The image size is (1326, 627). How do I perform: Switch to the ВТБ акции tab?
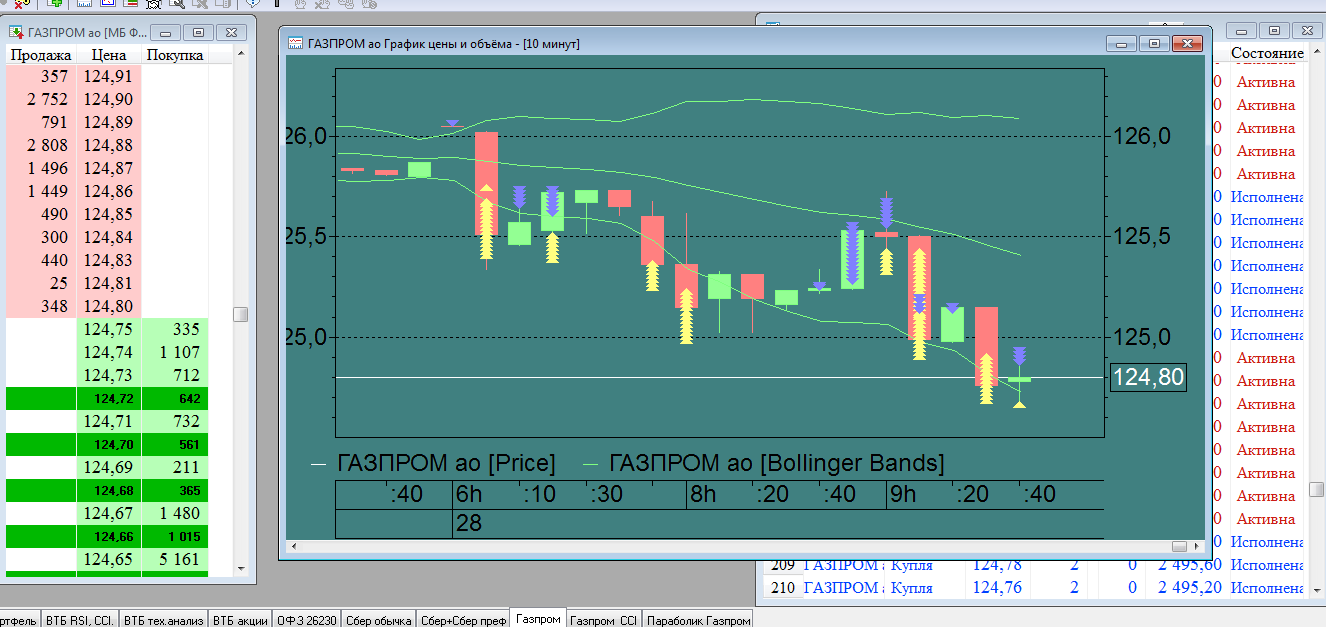coord(240,620)
